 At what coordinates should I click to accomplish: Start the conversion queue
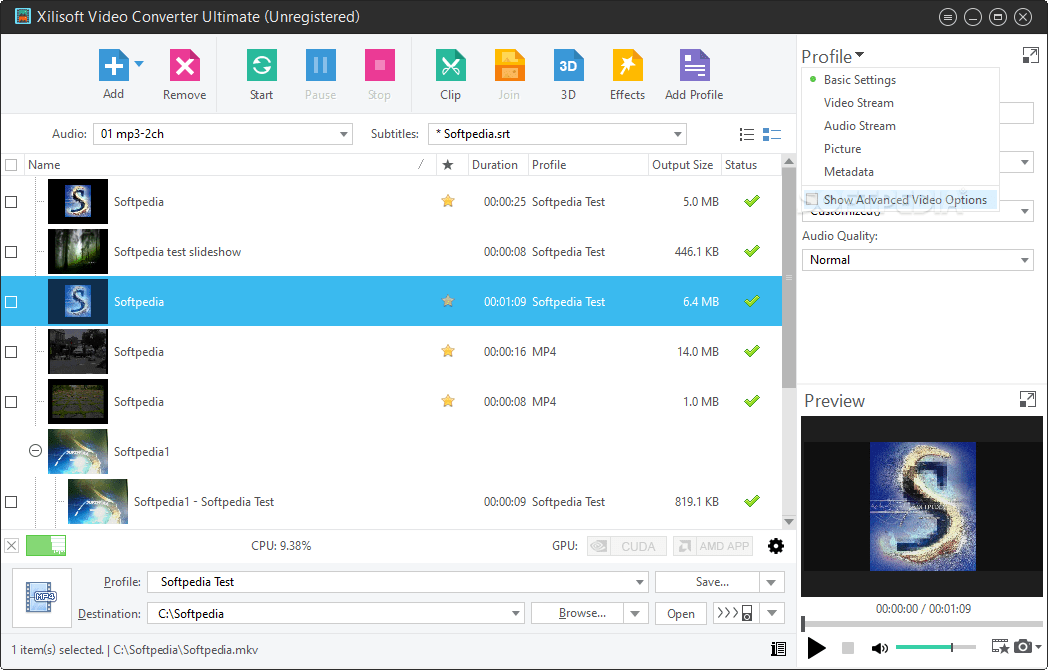[261, 74]
